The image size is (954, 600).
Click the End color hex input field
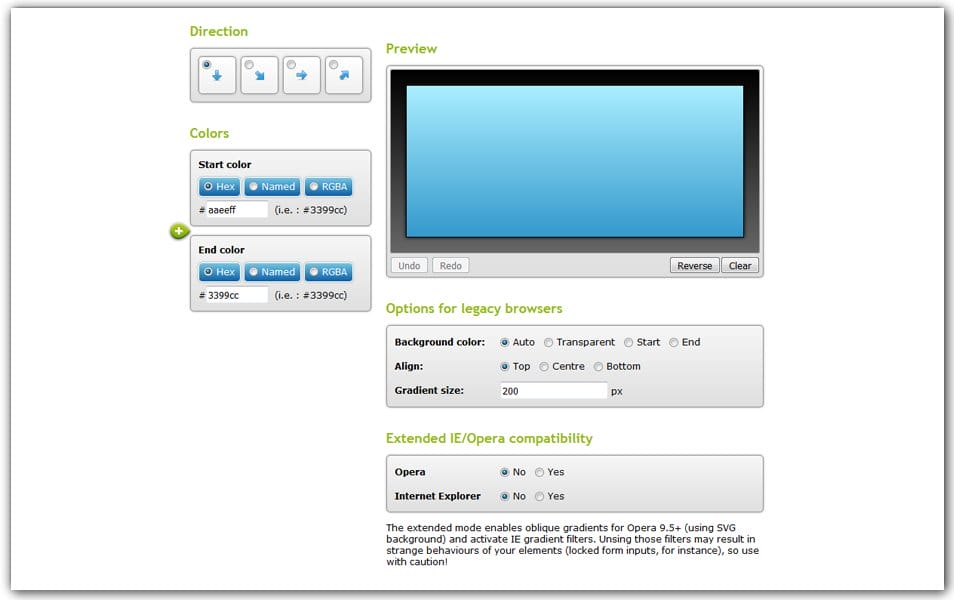238,295
